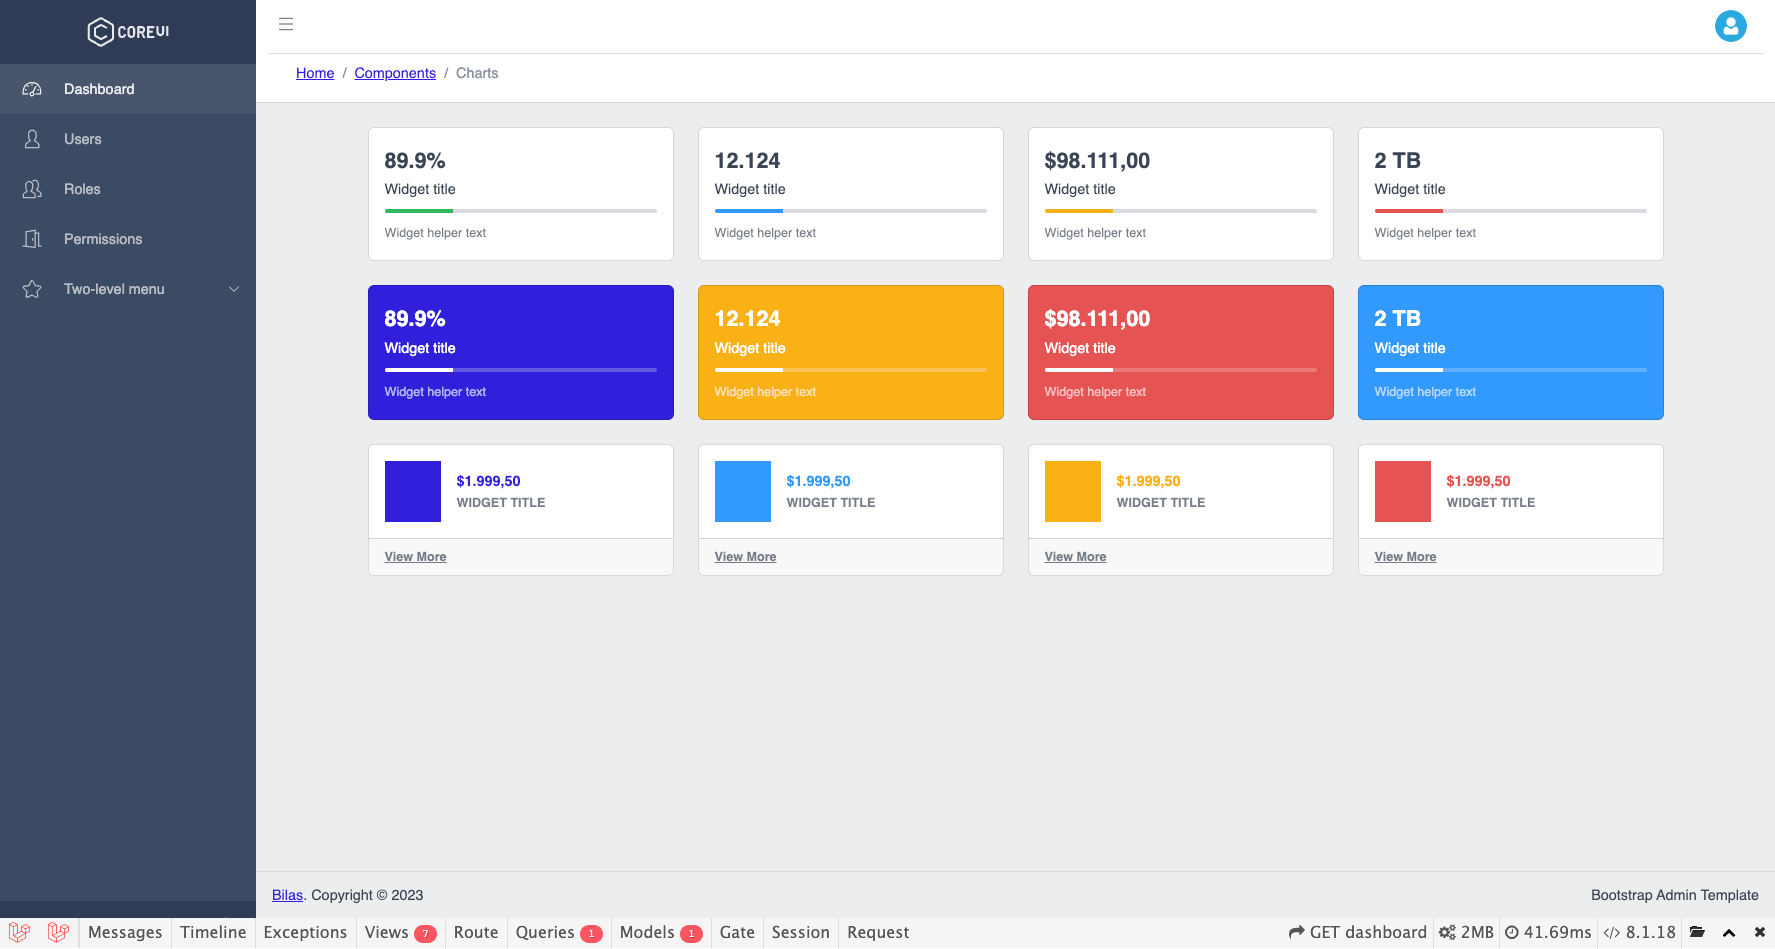Open the Request debugbar tab
The width and height of the screenshot is (1775, 949).
click(878, 932)
